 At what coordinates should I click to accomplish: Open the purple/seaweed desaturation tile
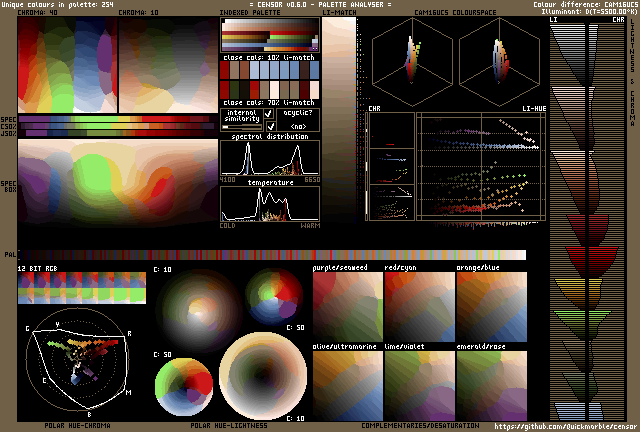(x=347, y=309)
